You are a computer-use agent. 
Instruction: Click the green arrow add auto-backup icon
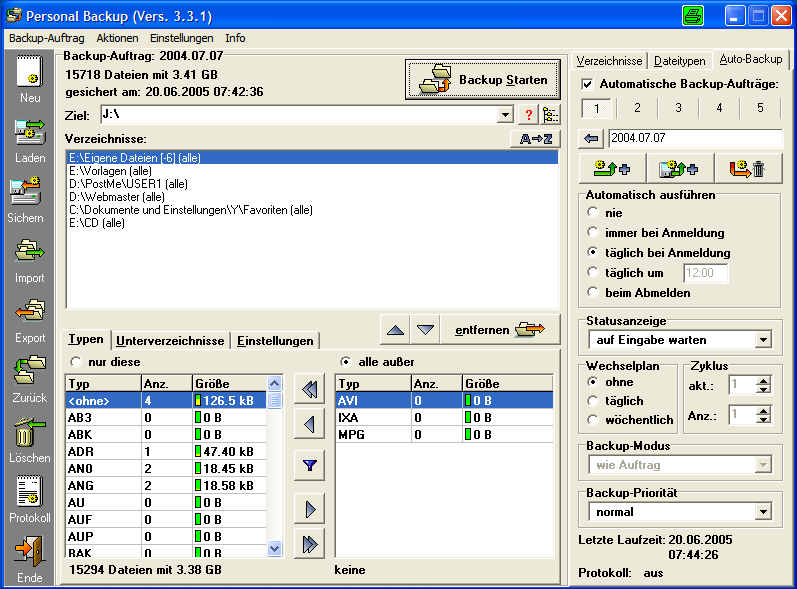(x=611, y=168)
